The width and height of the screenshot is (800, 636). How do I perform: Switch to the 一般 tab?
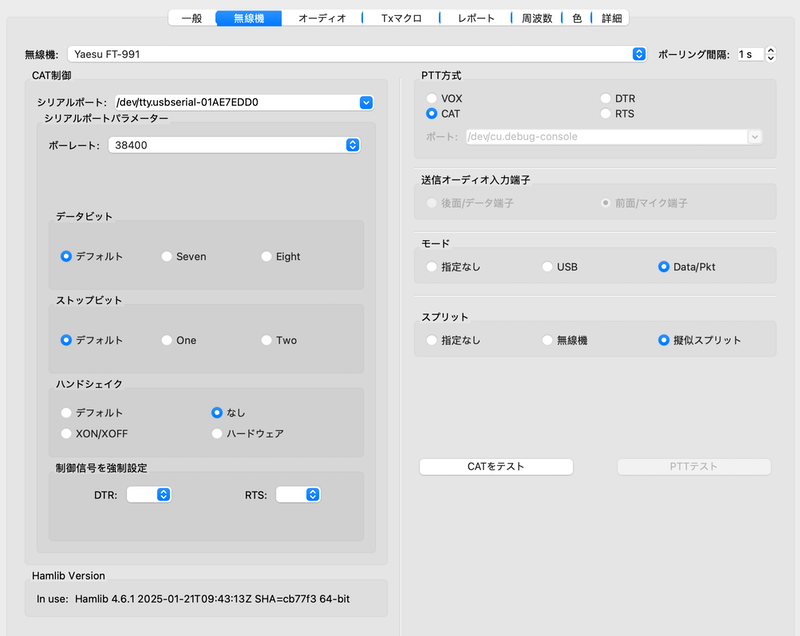191,18
